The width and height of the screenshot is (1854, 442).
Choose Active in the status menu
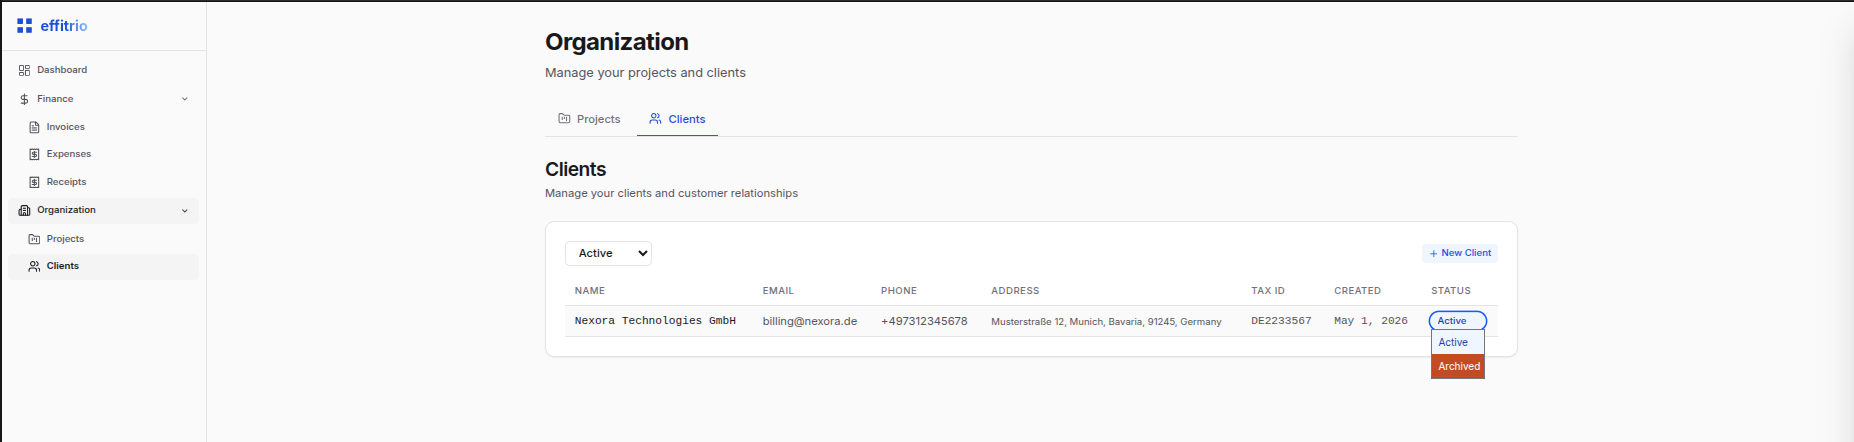coord(1457,342)
